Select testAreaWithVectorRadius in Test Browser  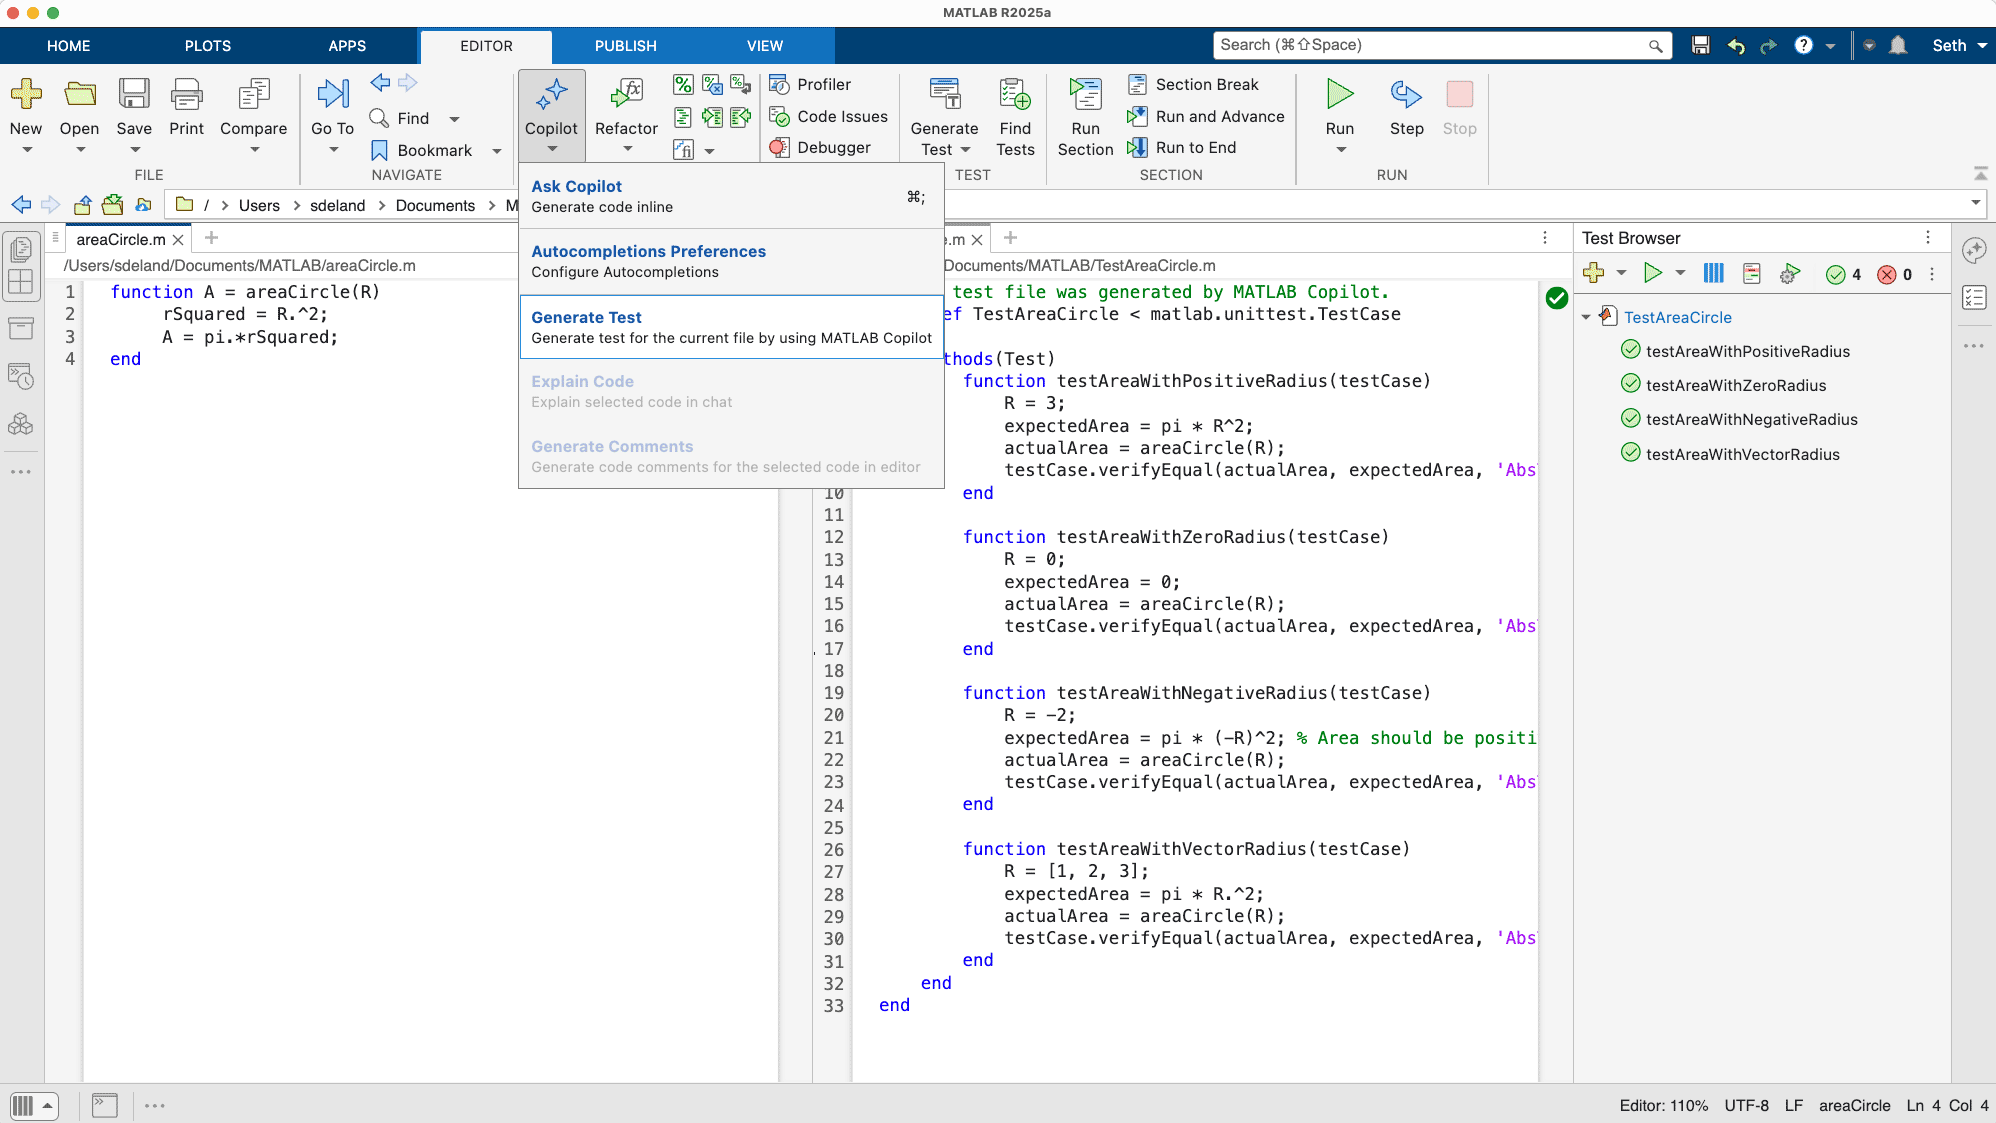[x=1742, y=453]
